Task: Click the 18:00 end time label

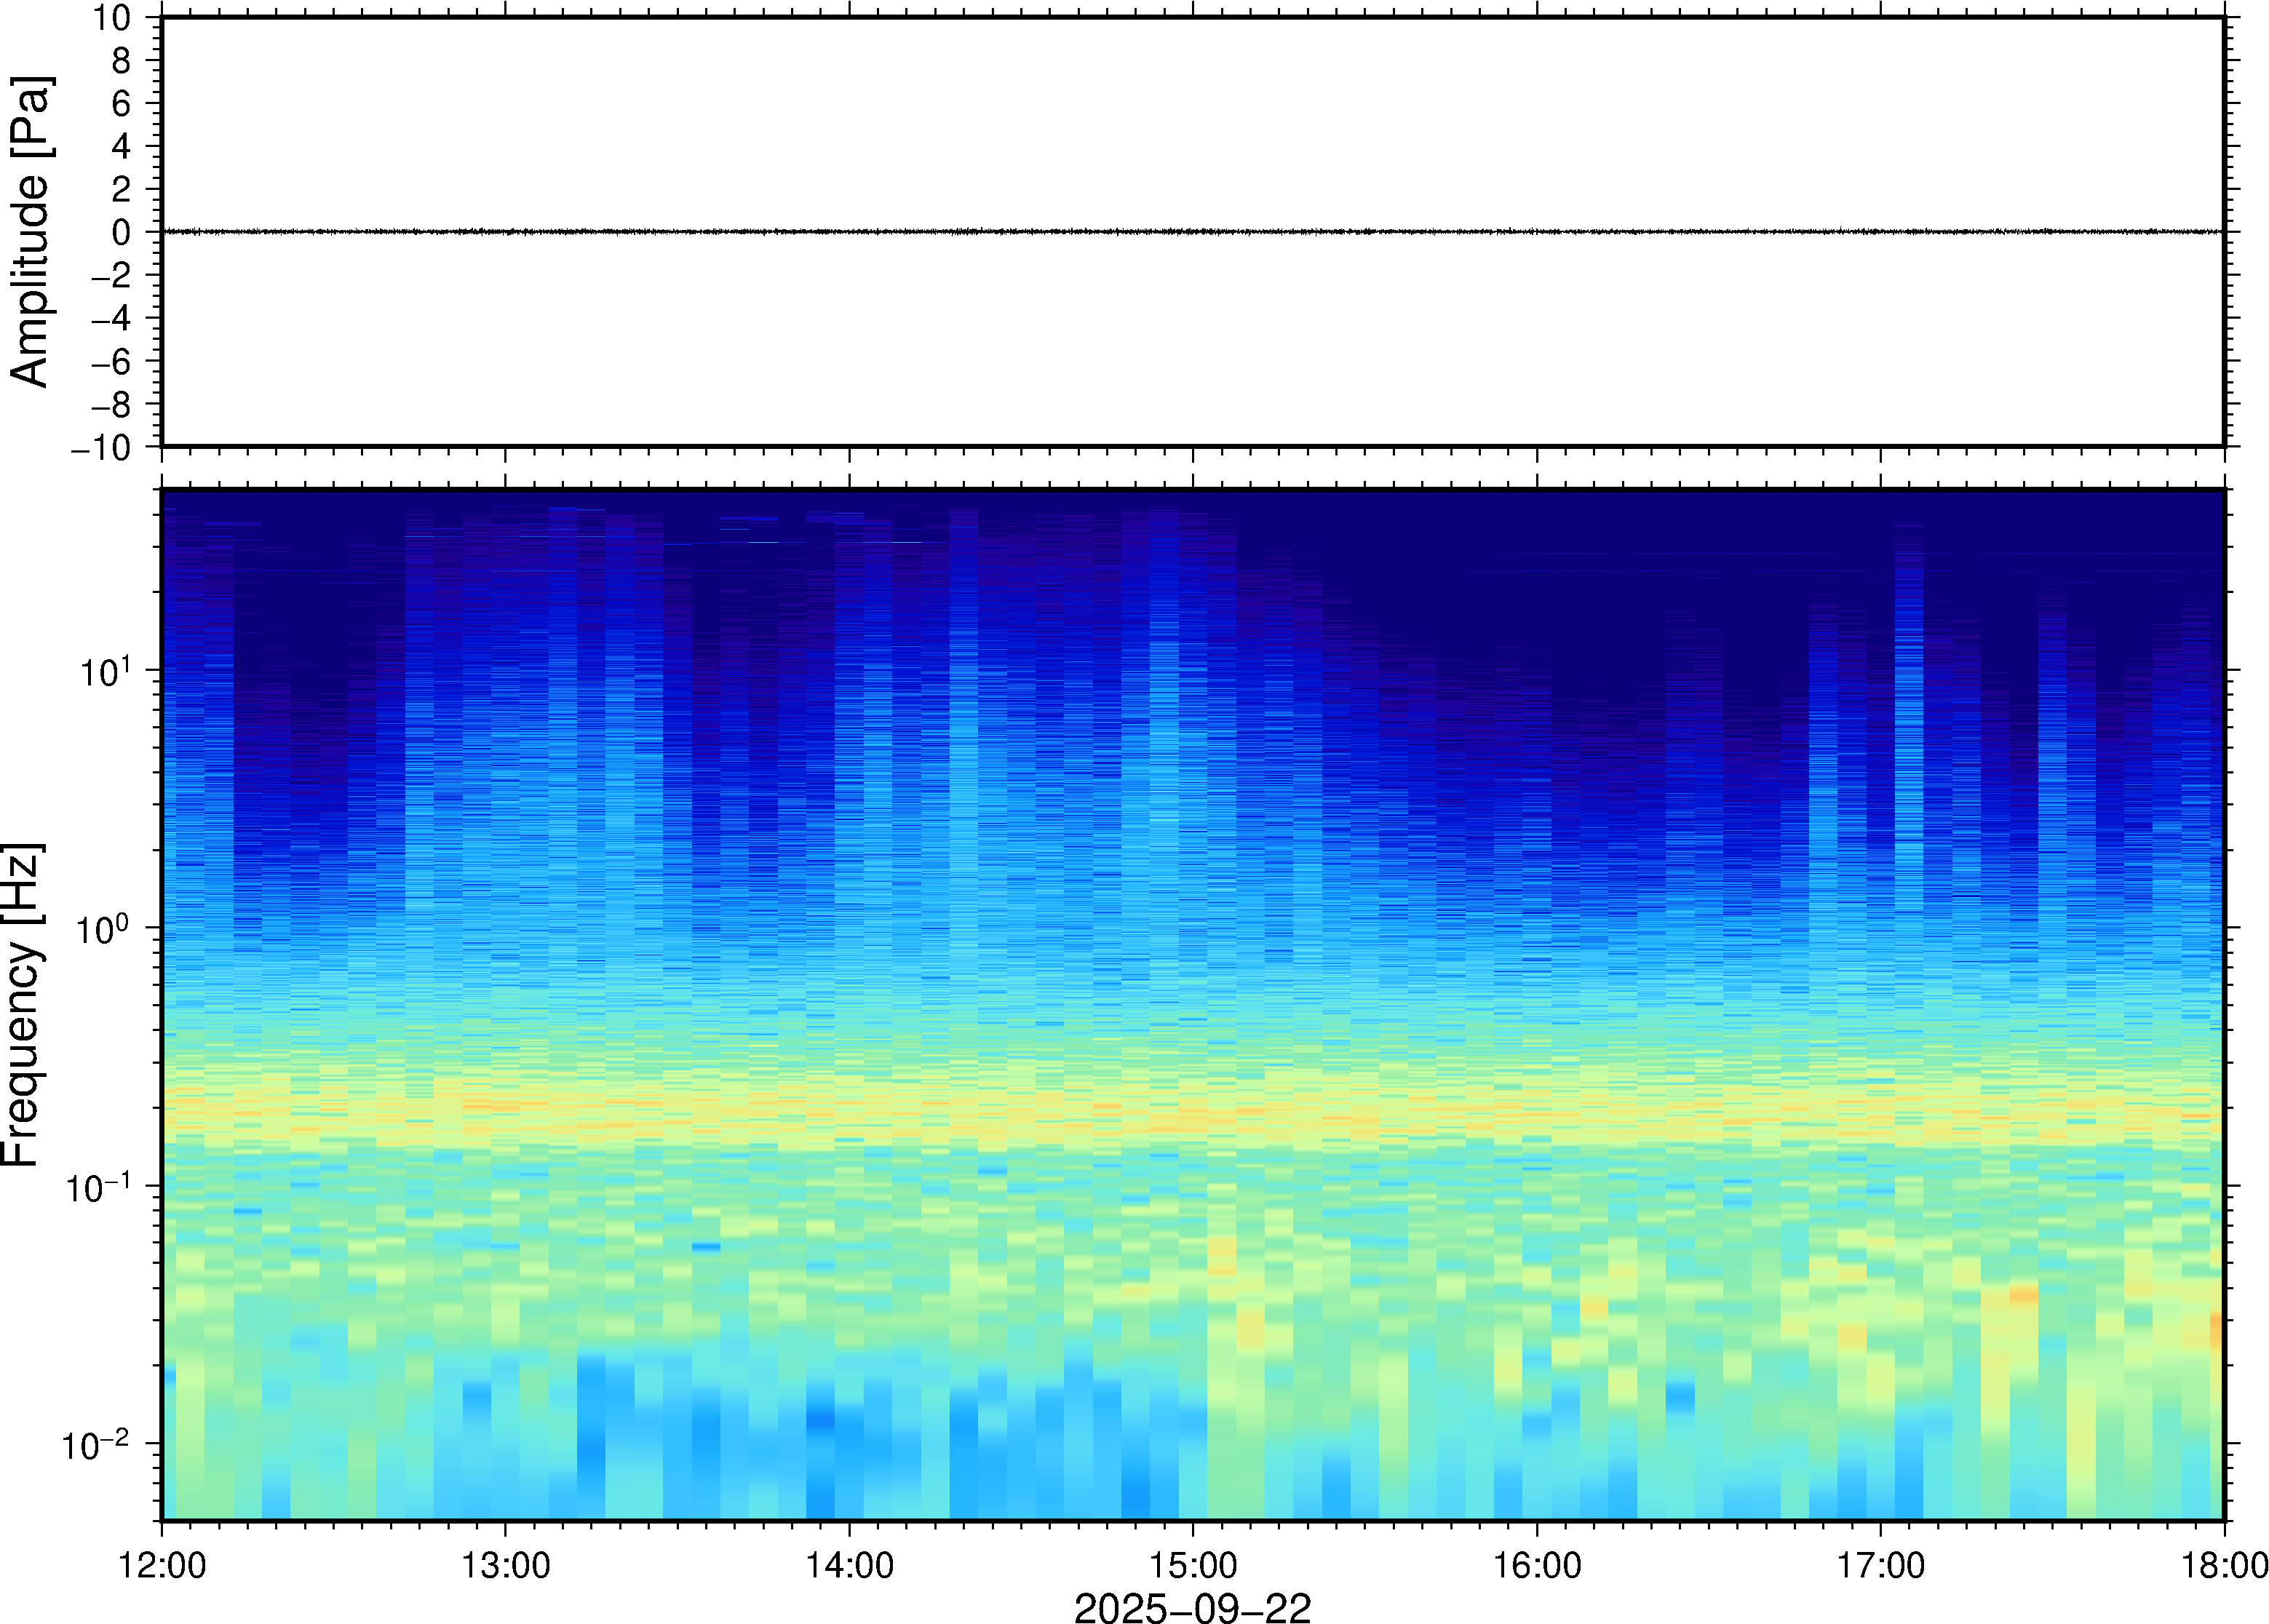Action: [2224, 1565]
